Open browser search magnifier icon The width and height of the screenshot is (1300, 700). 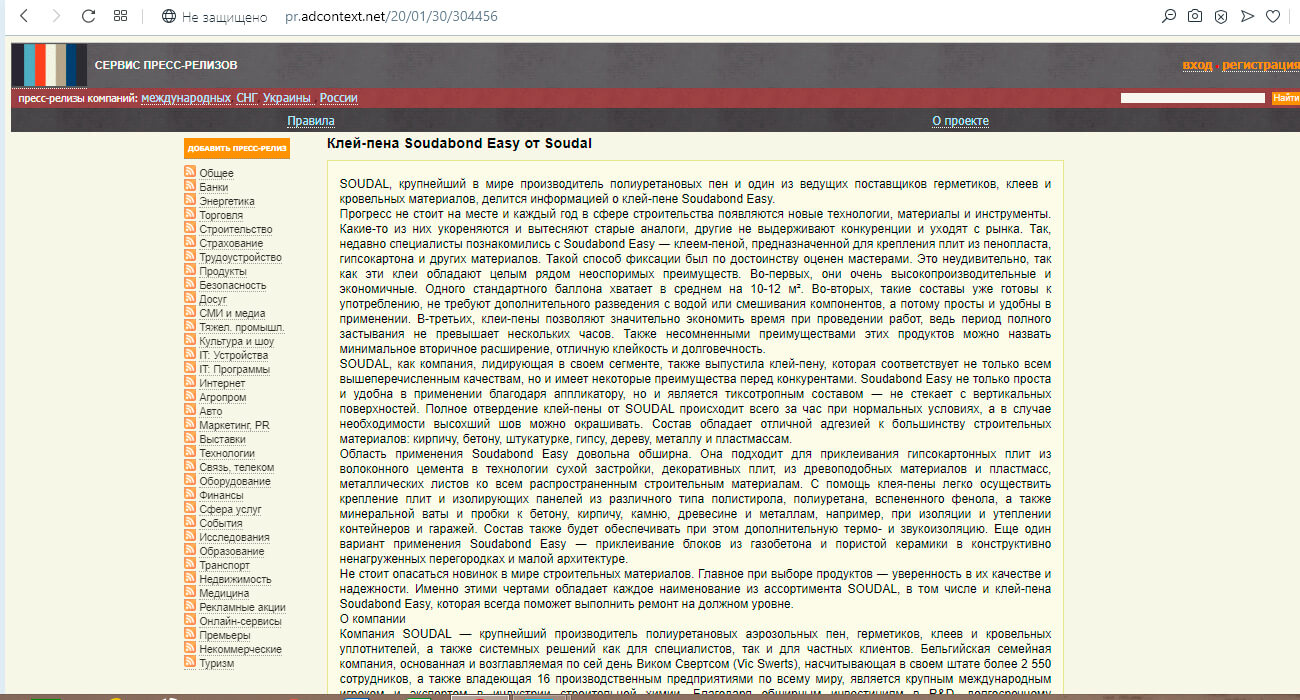(1168, 16)
